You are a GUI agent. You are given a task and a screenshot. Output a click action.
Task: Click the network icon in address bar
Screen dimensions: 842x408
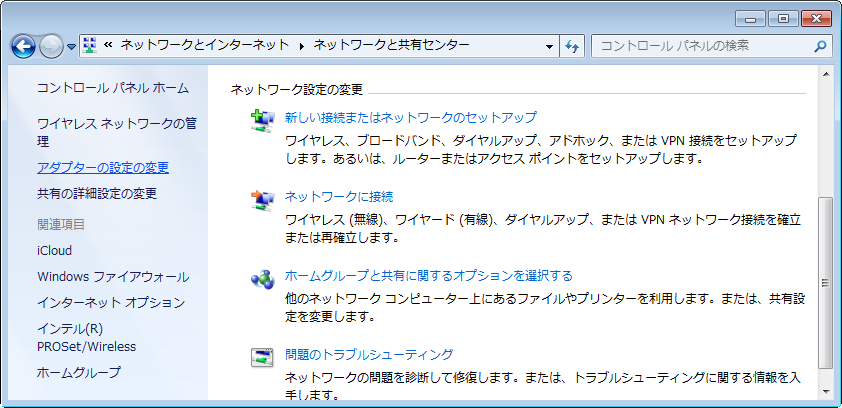coord(90,46)
